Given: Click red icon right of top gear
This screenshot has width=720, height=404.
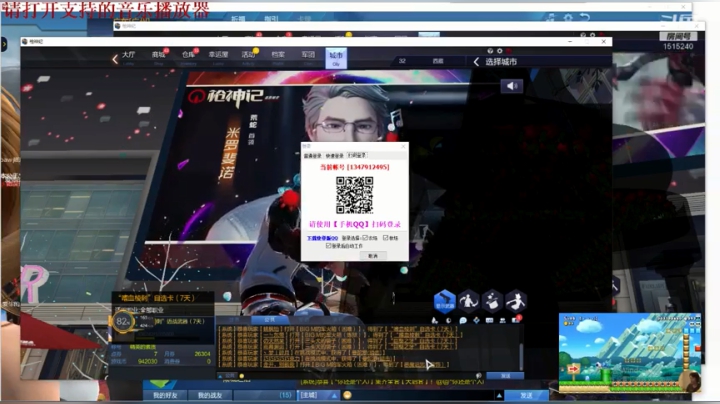Looking at the screenshot, I should click(509, 50).
